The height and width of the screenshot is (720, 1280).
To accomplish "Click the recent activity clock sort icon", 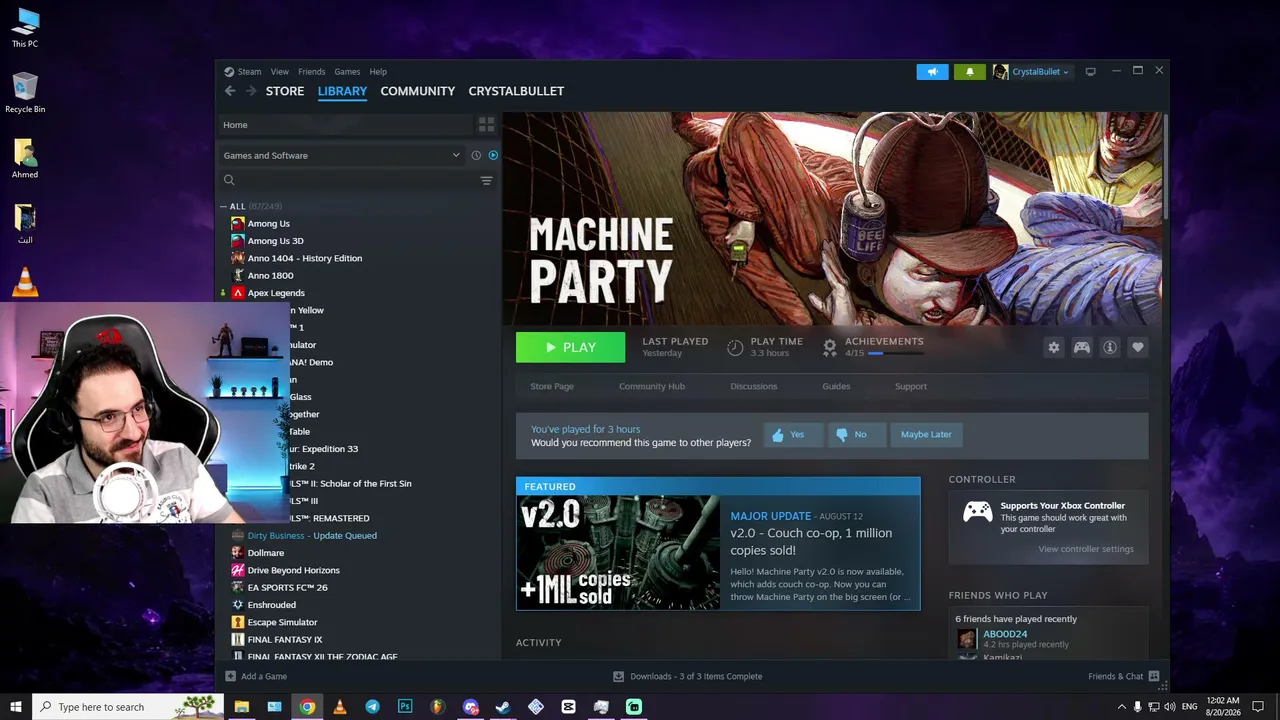I will 476,155.
